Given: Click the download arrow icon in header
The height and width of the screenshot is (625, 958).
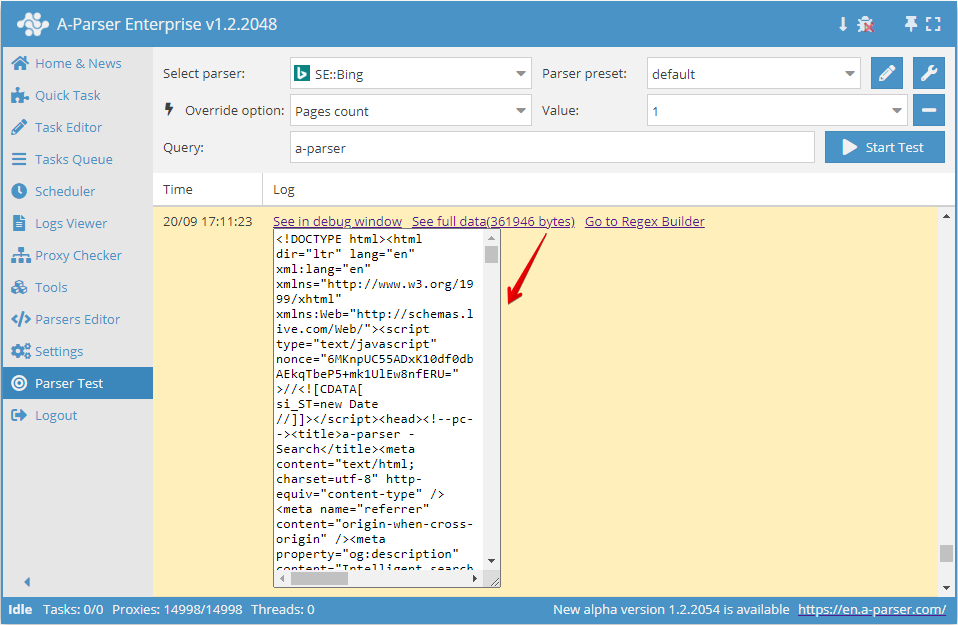Looking at the screenshot, I should point(843,24).
